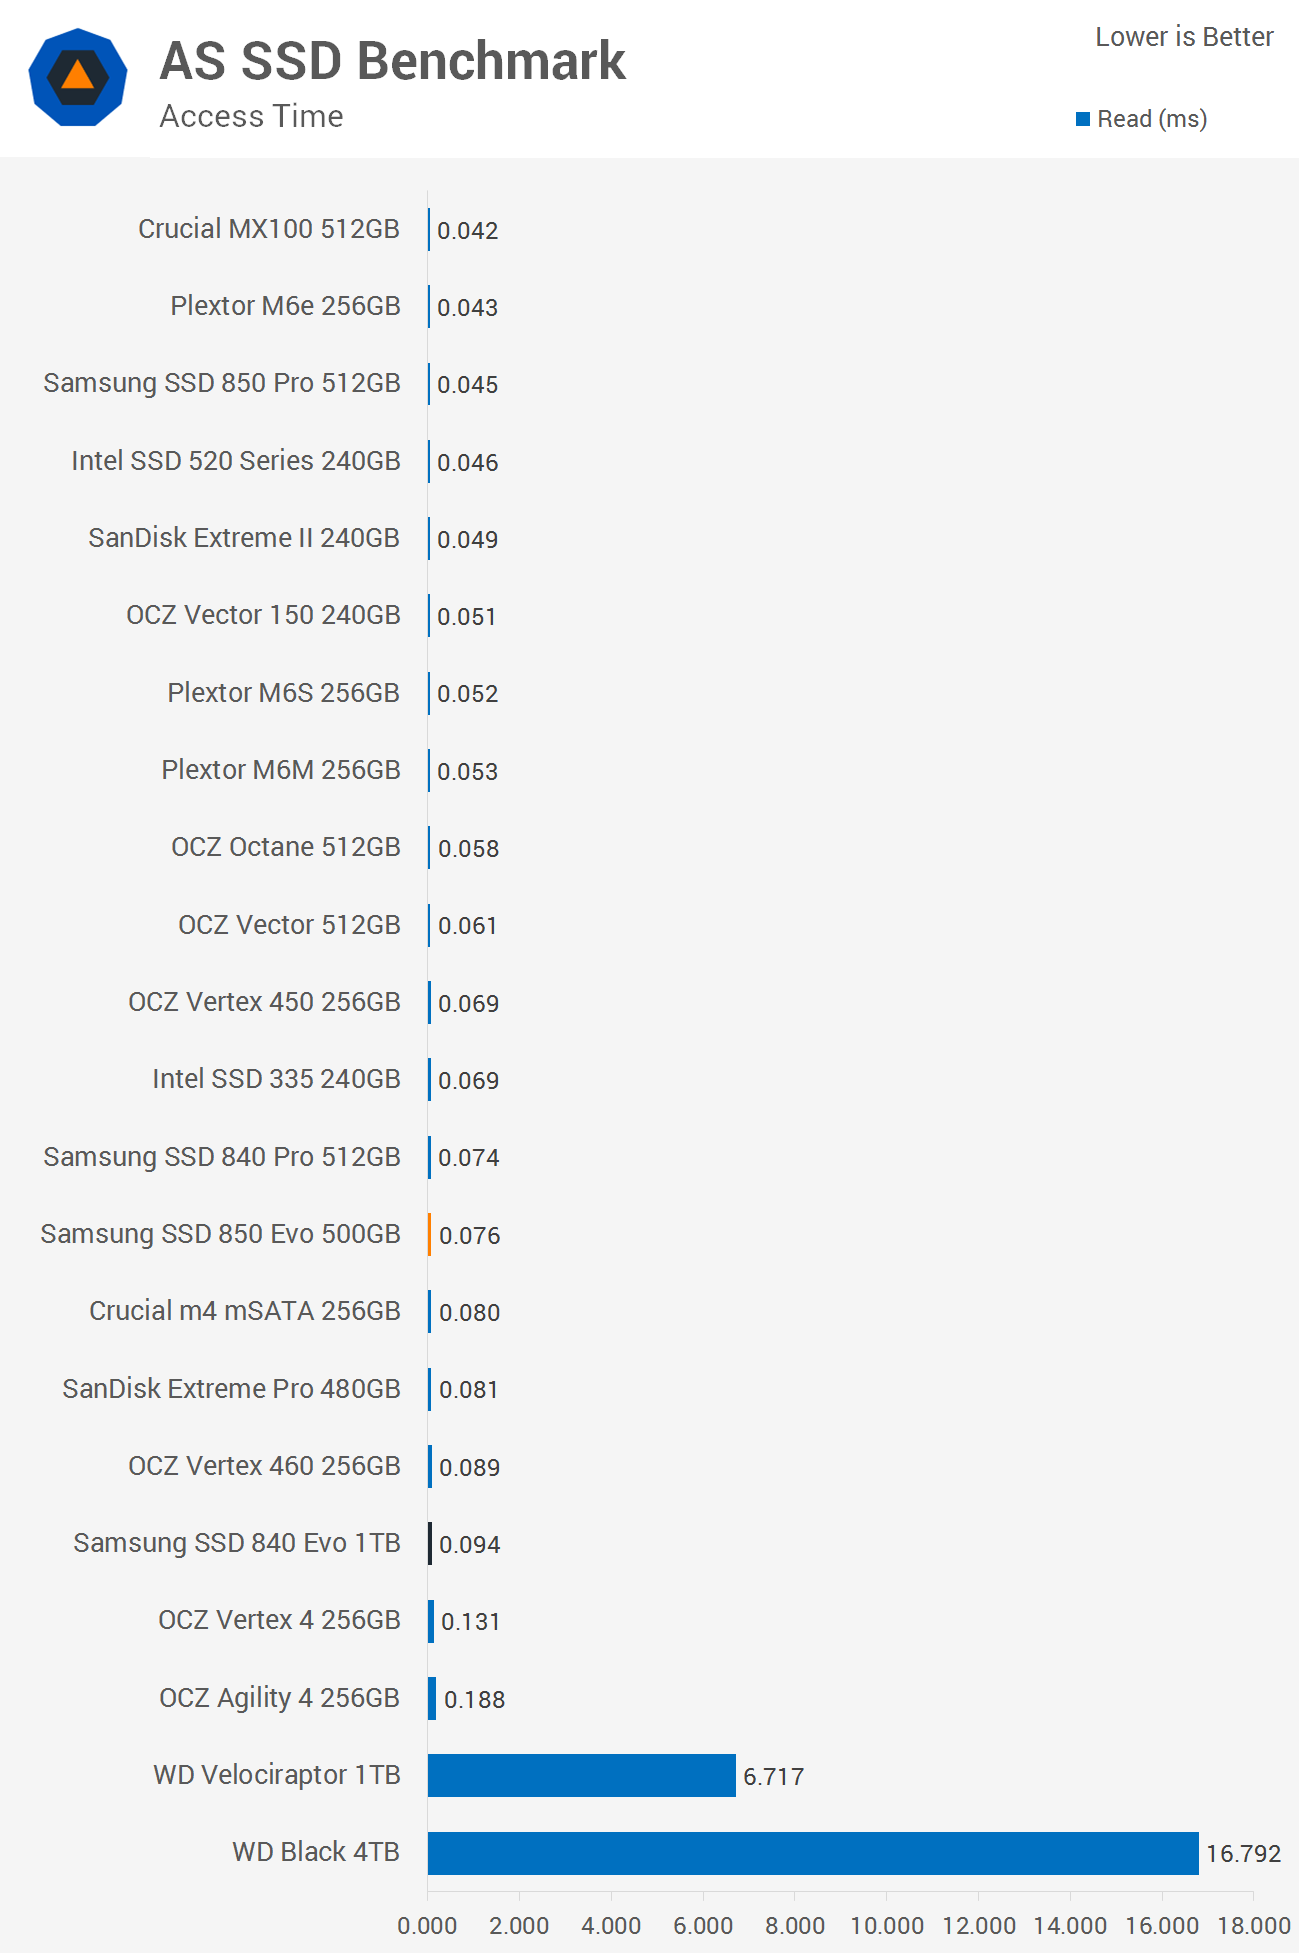Click the blue hexagon logo icon
The image size is (1299, 1953).
(78, 77)
